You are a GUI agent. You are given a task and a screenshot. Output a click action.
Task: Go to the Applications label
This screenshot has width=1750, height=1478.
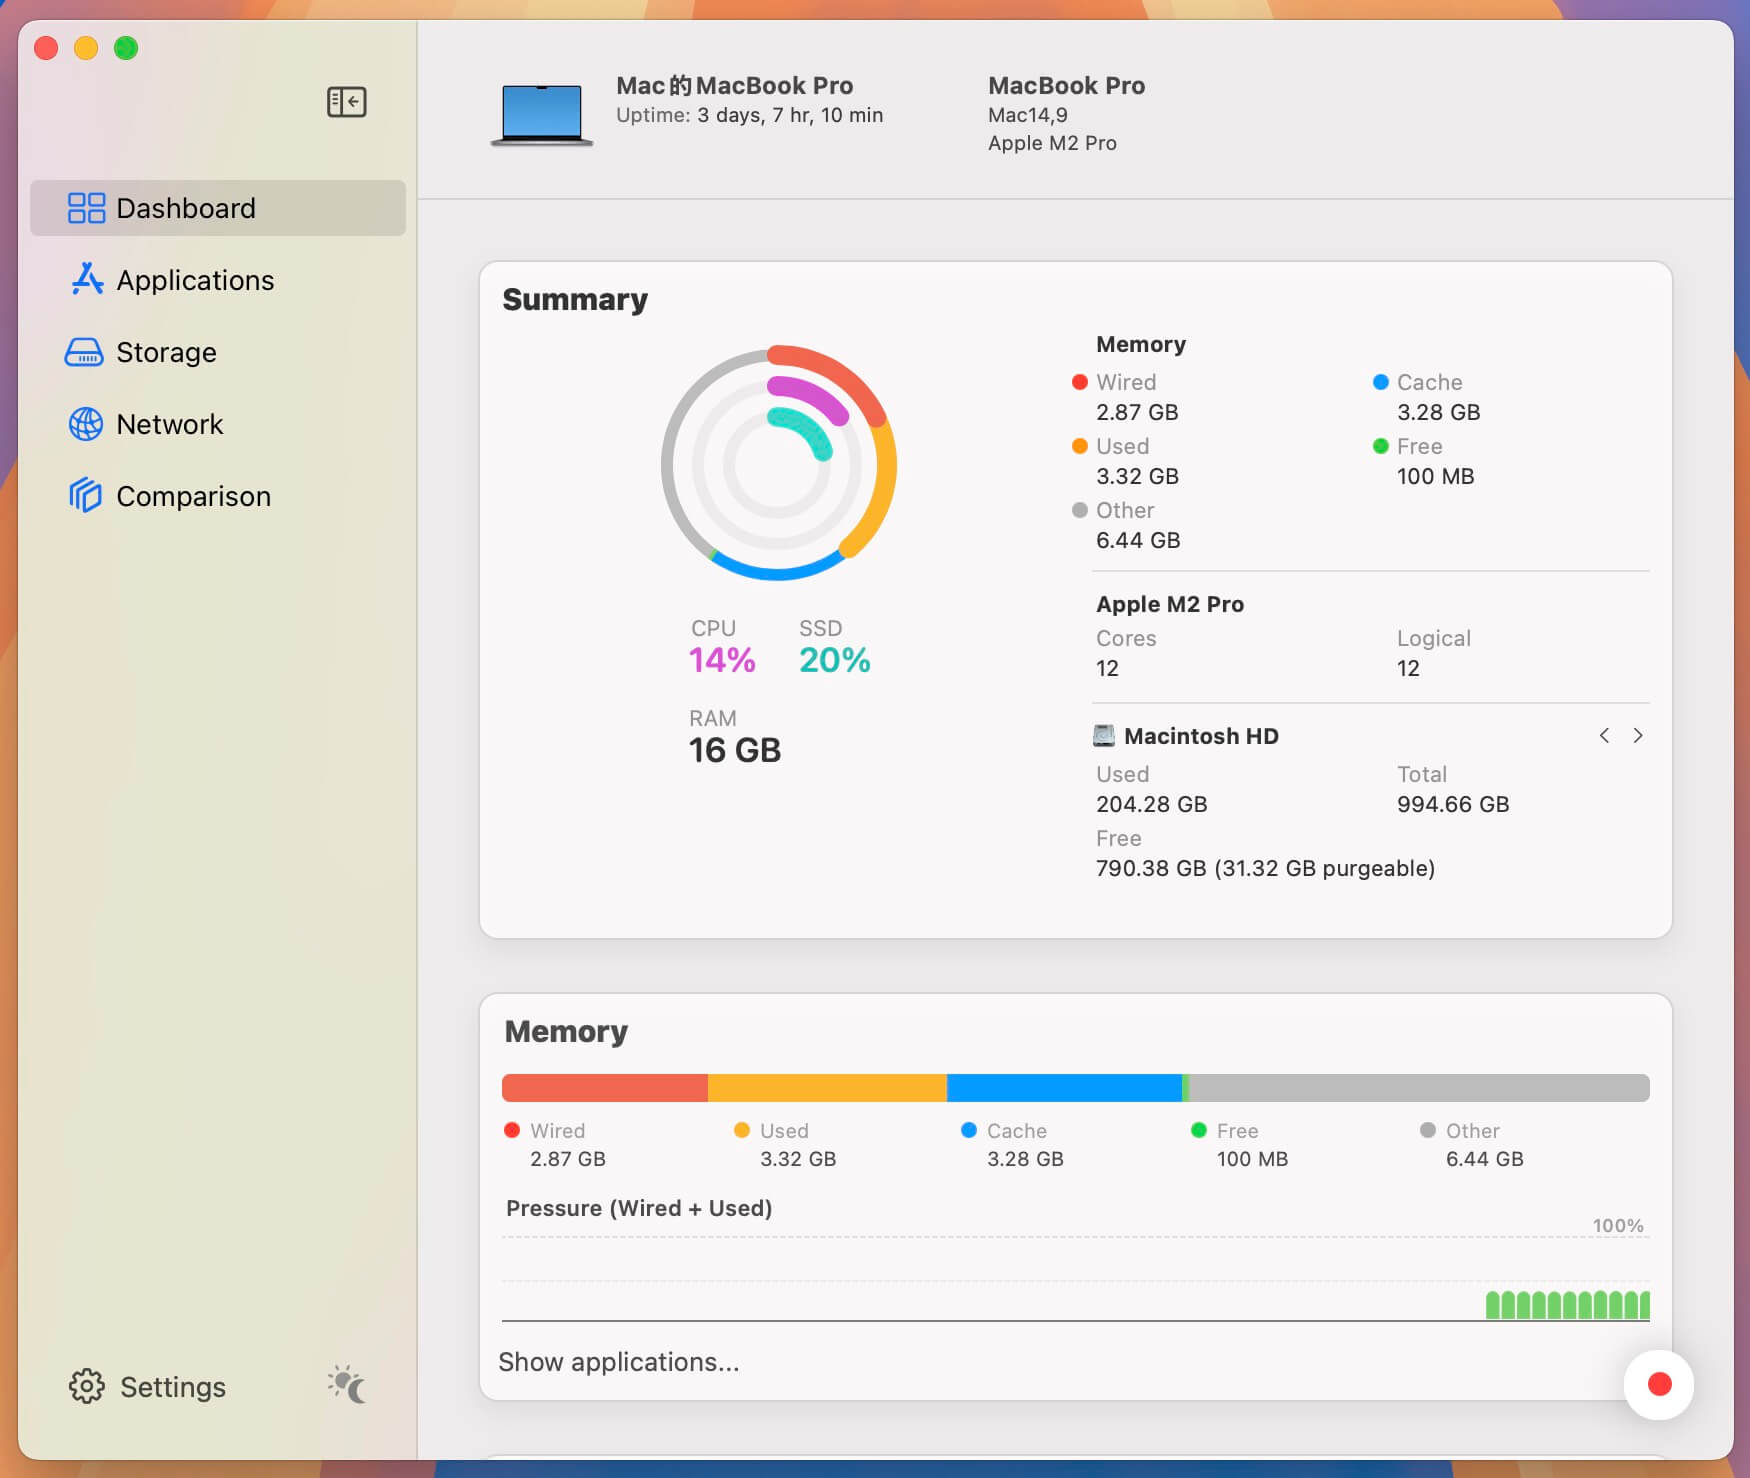[195, 280]
